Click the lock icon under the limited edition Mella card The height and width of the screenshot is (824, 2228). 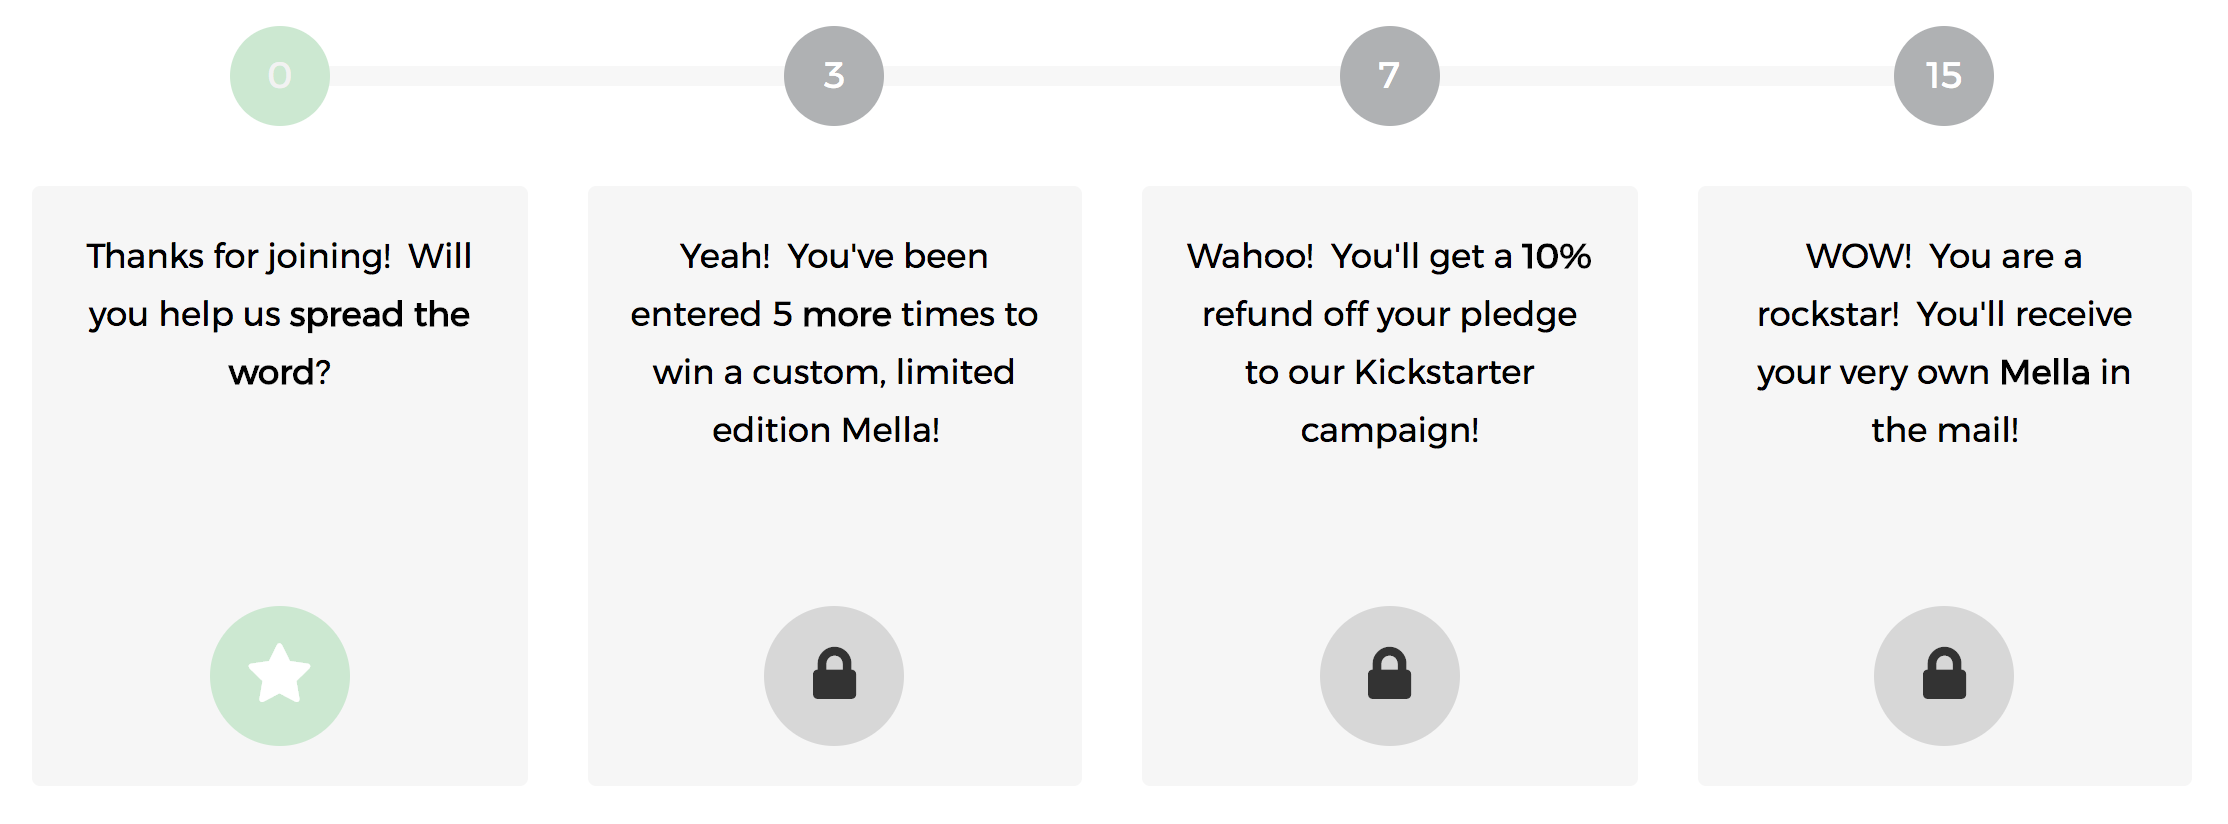834,675
